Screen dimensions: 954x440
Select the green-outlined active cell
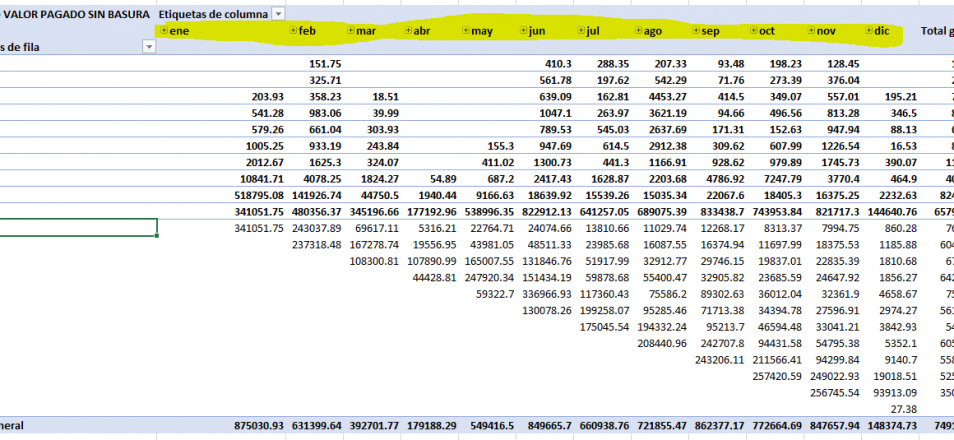[x=78, y=227]
